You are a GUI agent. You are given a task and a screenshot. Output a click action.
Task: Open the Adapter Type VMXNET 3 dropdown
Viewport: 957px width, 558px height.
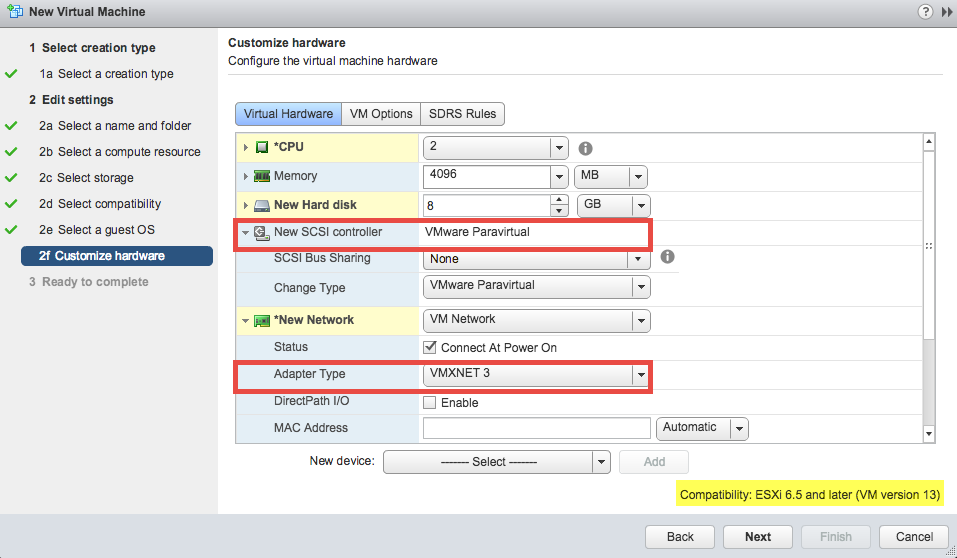click(641, 375)
